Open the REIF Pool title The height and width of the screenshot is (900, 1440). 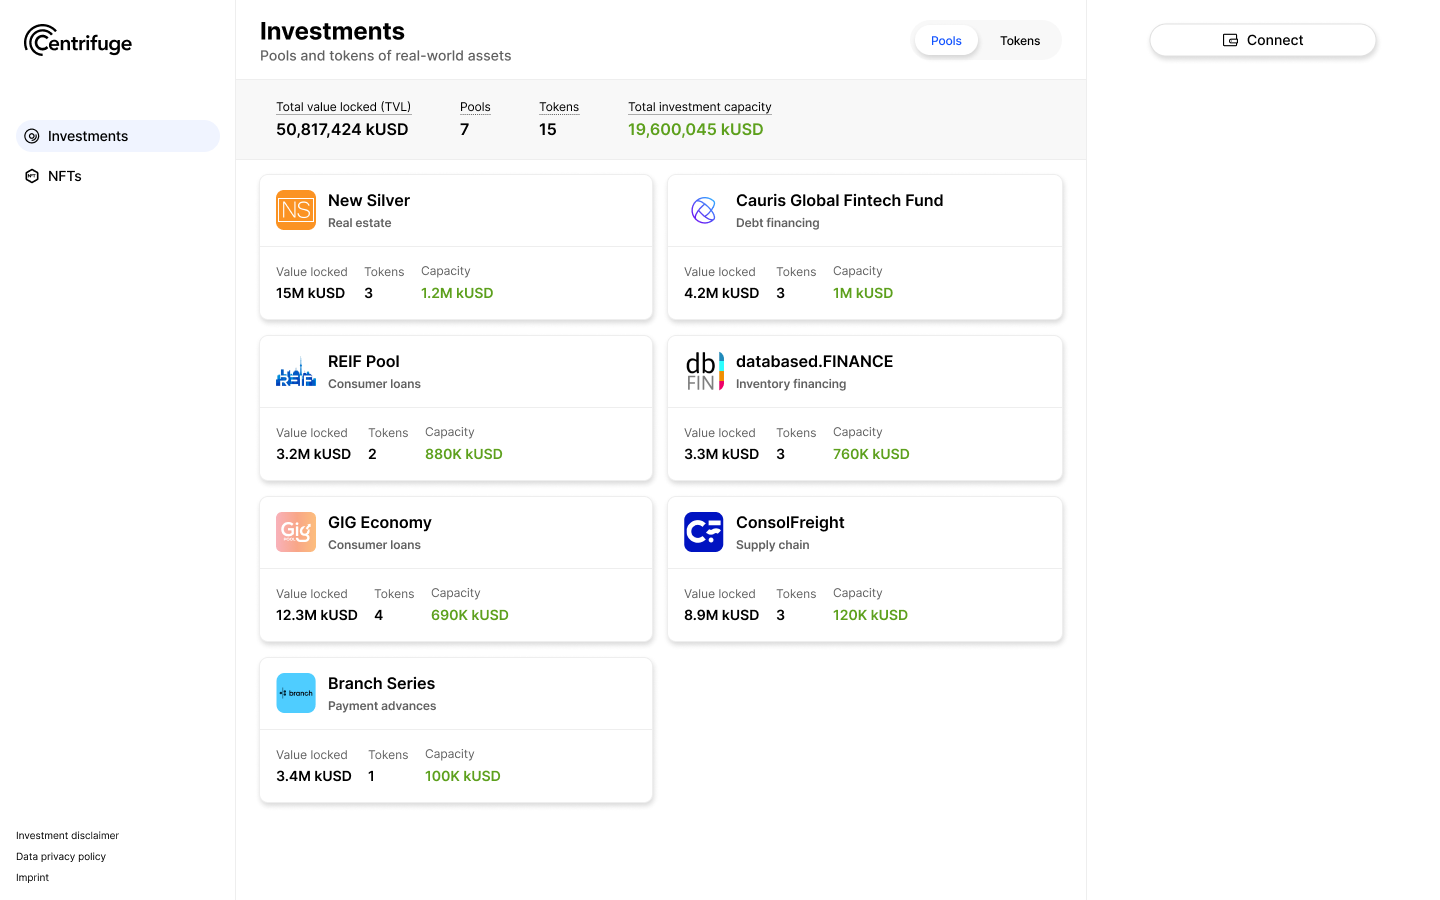tap(364, 361)
